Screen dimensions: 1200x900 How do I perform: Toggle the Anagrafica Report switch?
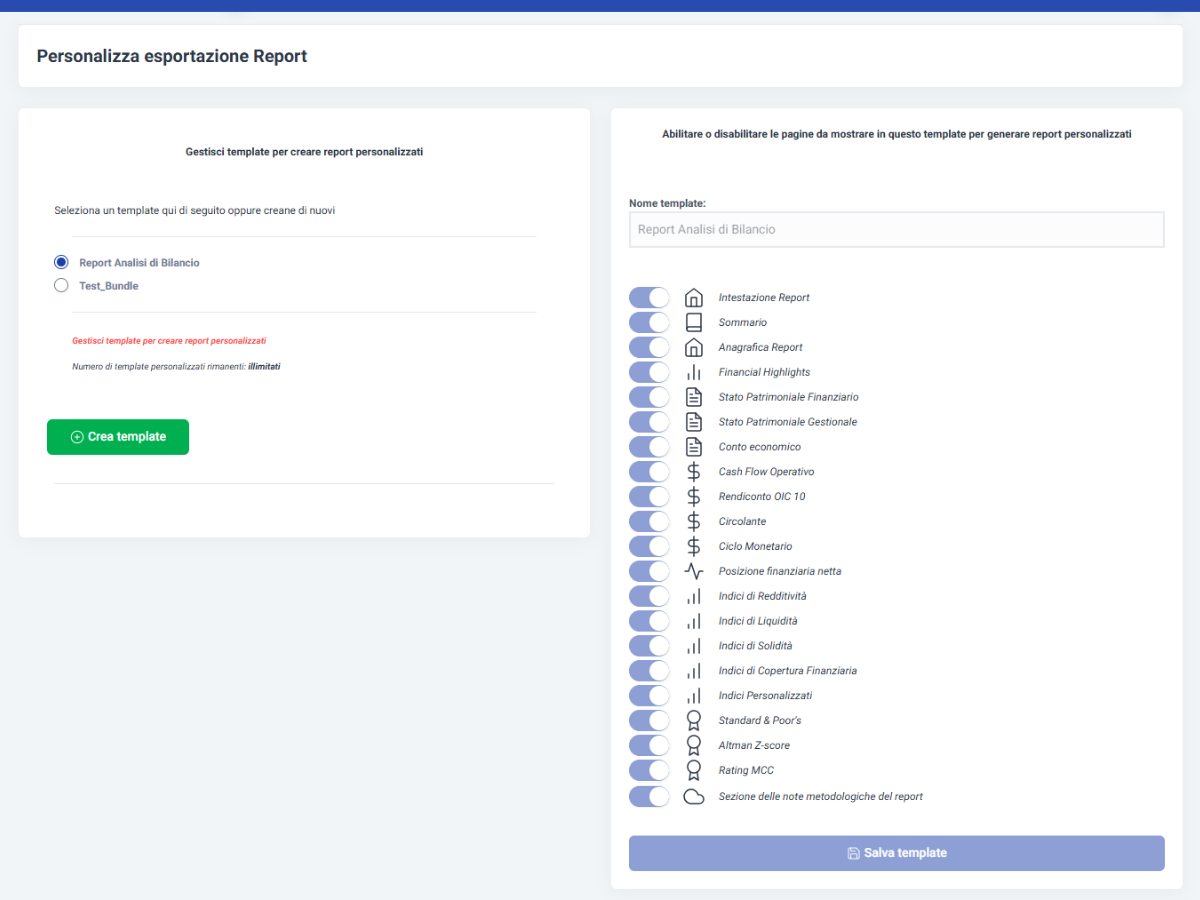[x=649, y=348]
